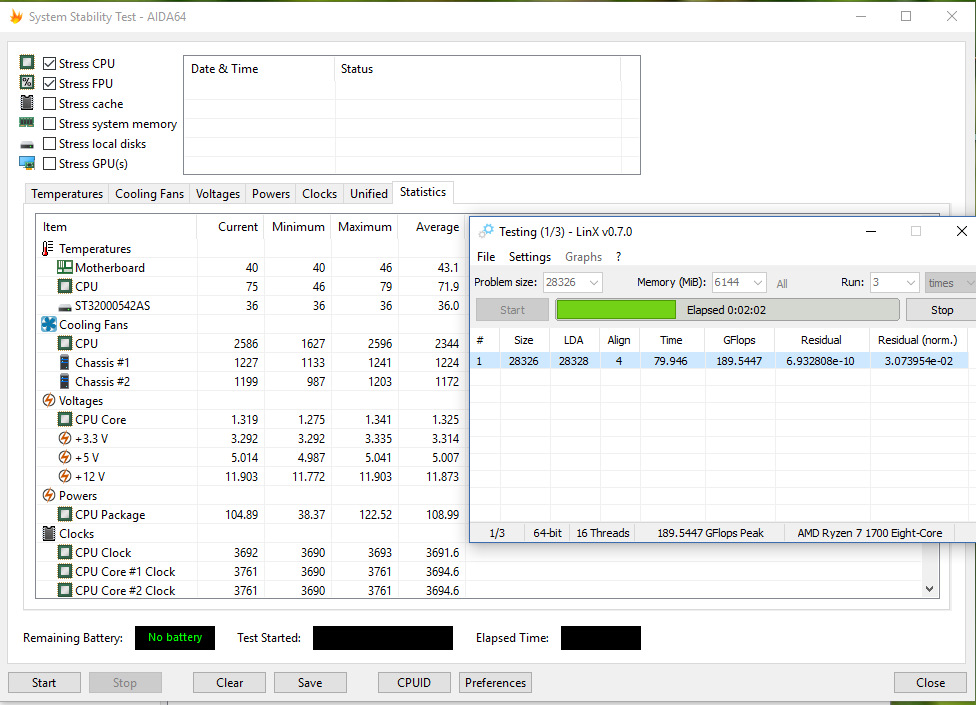
Task: Click the Voltages category lightning icon
Action: [48, 401]
